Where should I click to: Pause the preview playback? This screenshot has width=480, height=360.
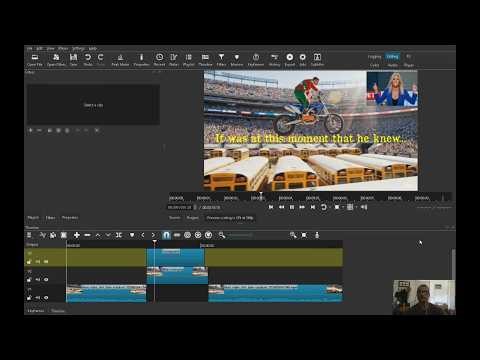coord(292,207)
